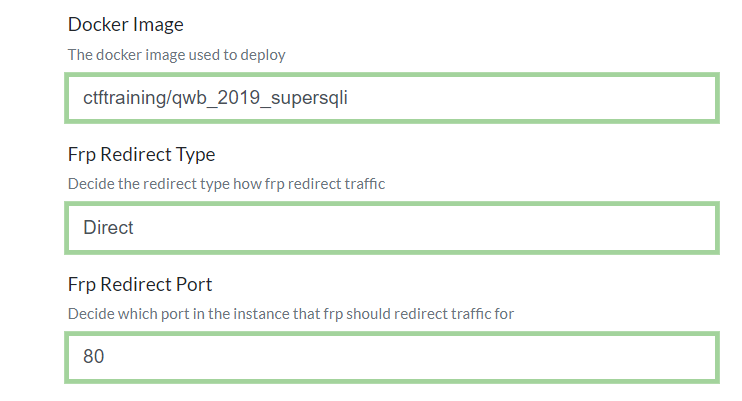Image resolution: width=742 pixels, height=401 pixels.
Task: Click the word "deploy" in Docker Image hint
Action: click(x=264, y=55)
